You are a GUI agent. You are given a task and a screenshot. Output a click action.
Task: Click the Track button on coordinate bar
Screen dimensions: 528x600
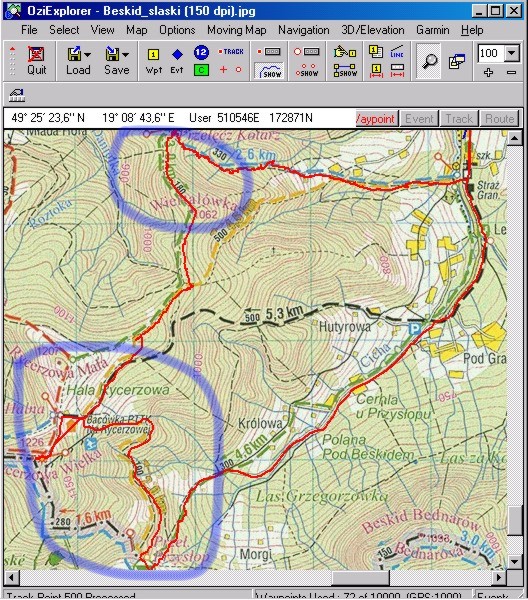(459, 119)
